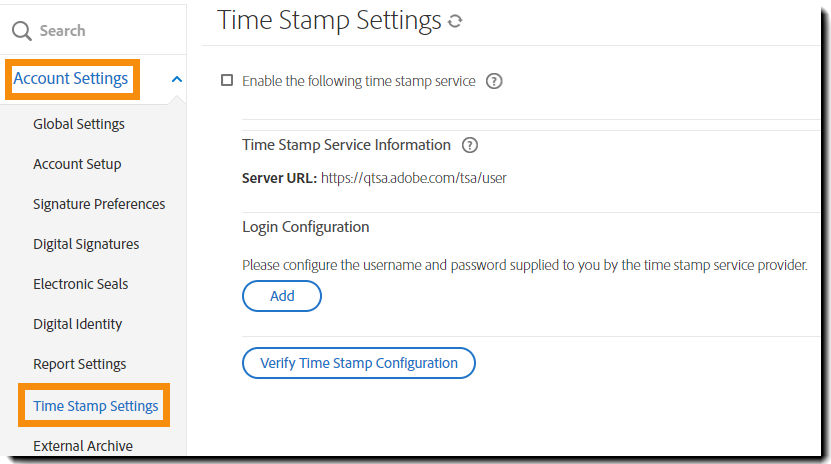Go to Global Settings
Viewport: 831px width, 464px height.
point(79,124)
